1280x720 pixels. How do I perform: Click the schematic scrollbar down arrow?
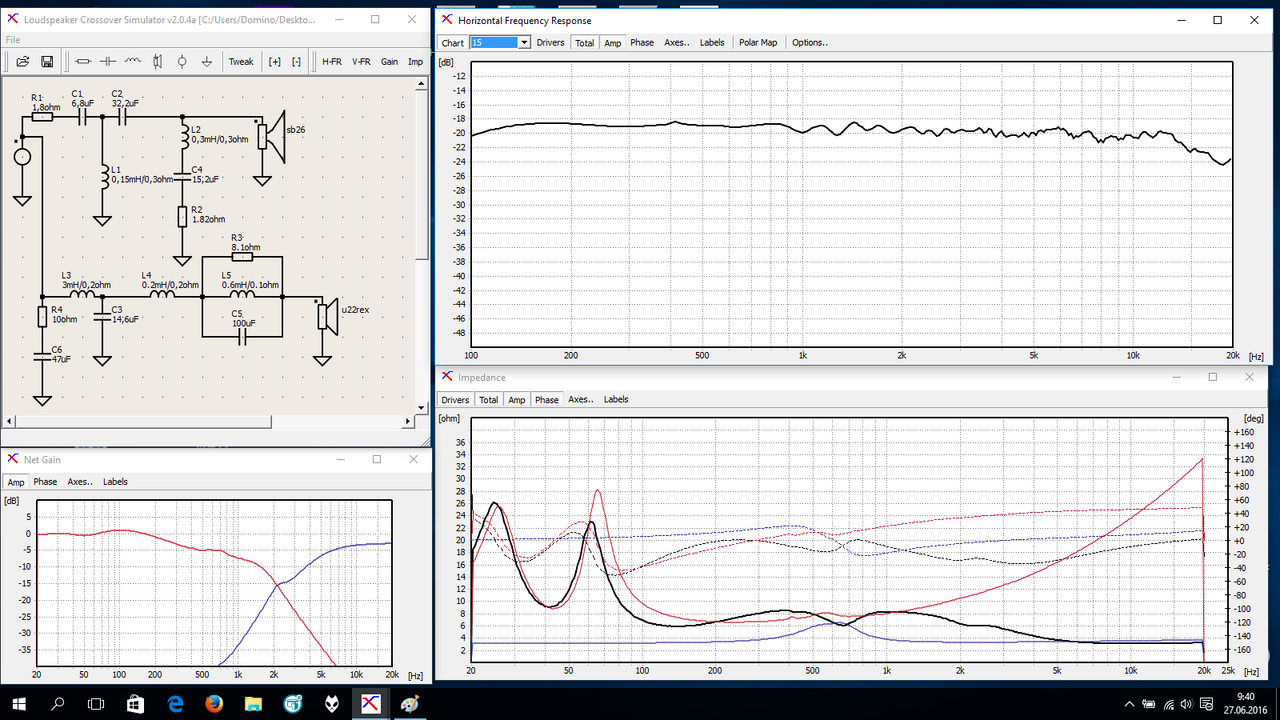coord(422,408)
